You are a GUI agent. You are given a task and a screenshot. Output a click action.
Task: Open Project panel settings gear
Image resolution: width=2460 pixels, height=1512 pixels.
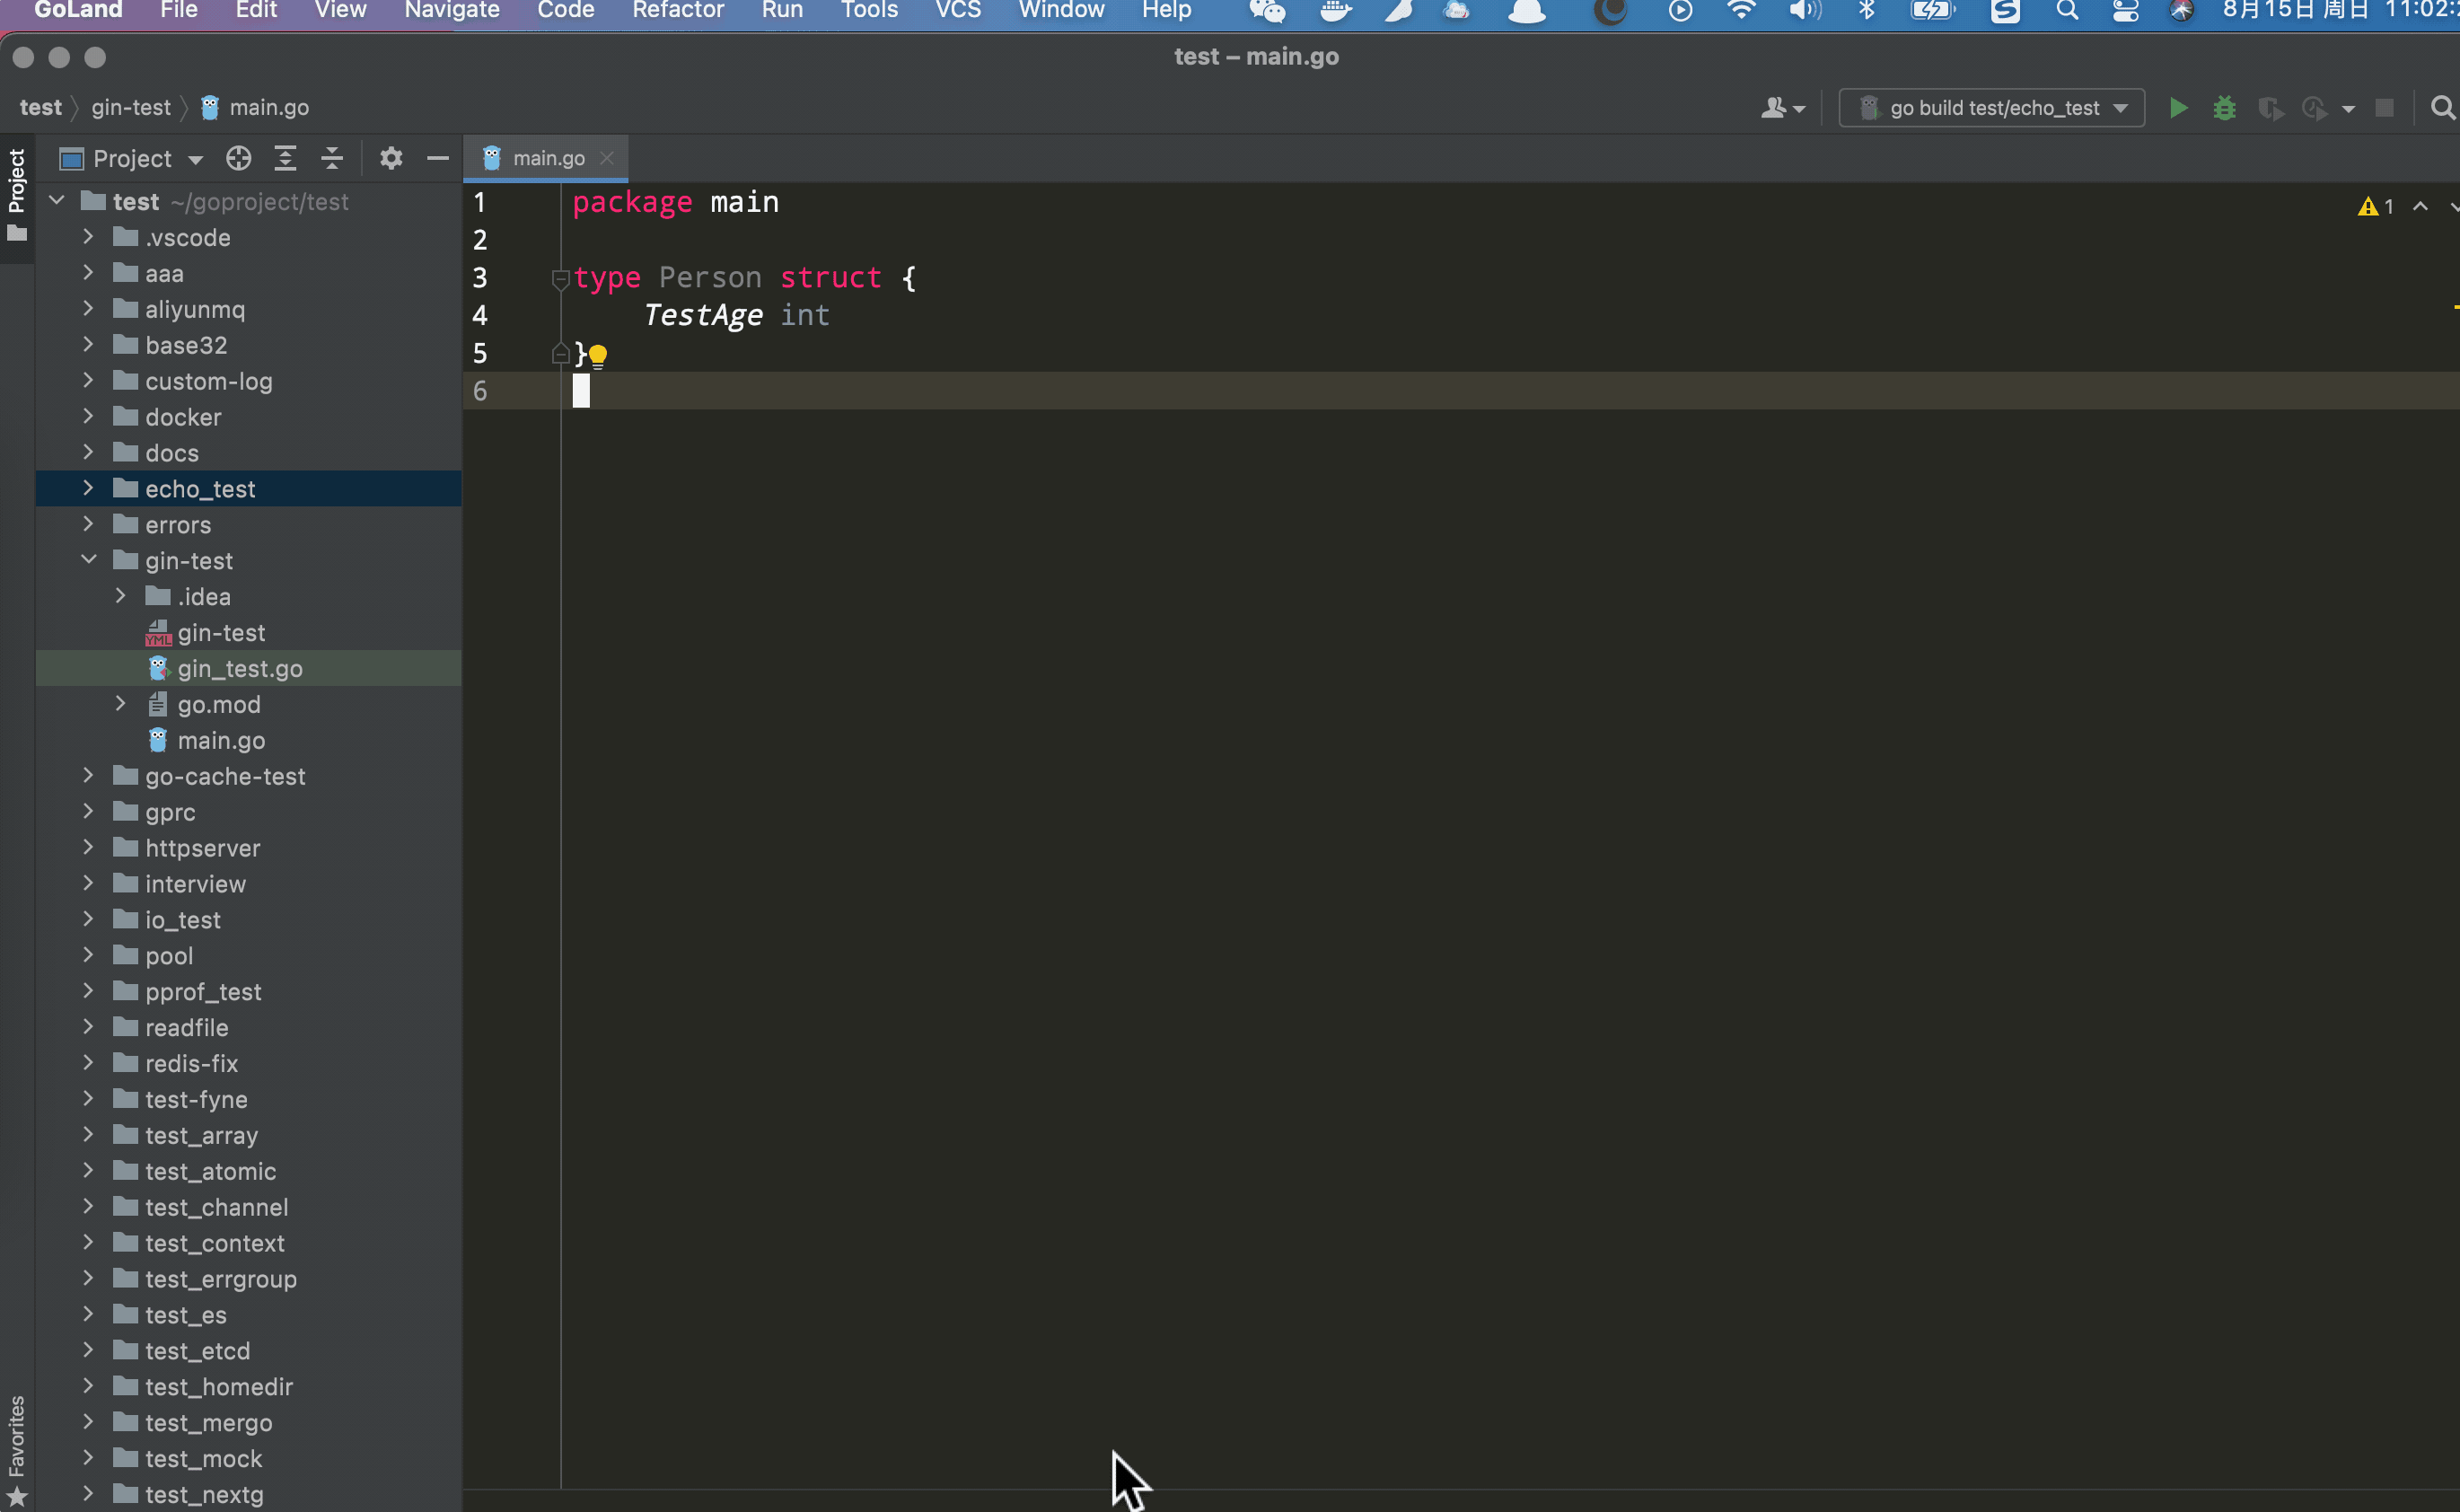coord(391,158)
